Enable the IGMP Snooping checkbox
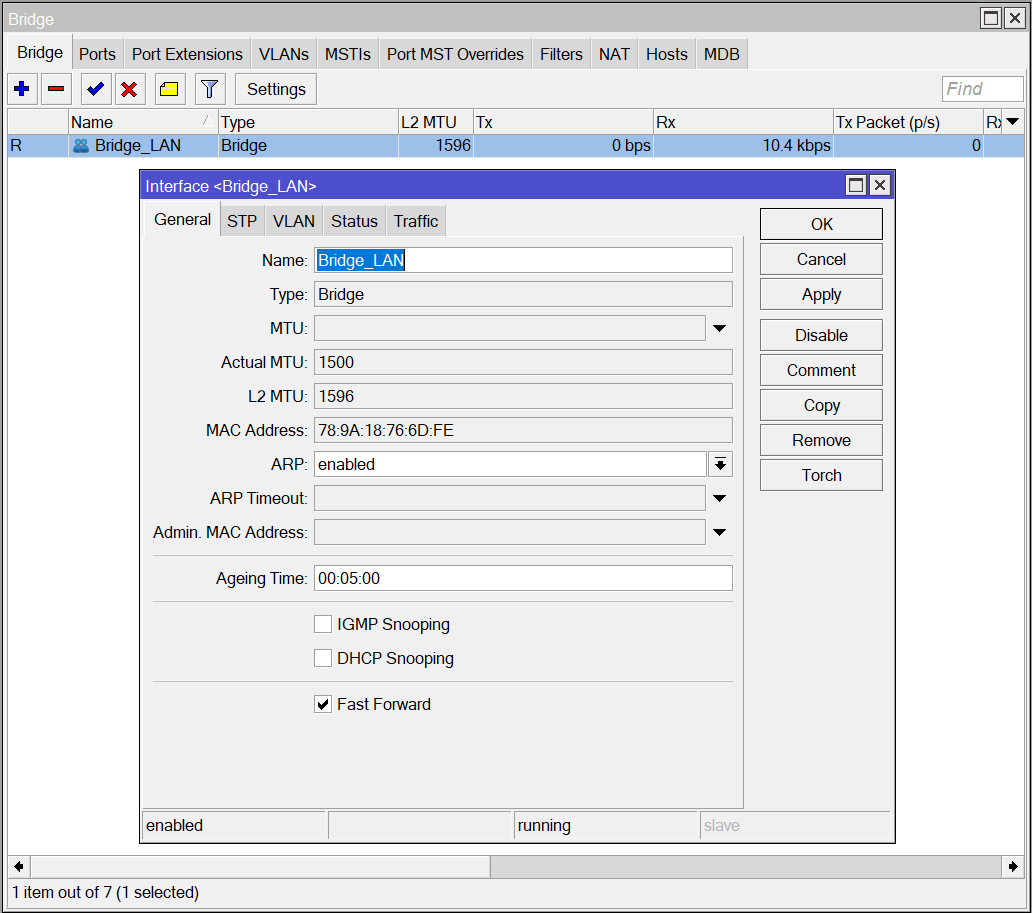The width and height of the screenshot is (1032, 913). click(x=323, y=624)
